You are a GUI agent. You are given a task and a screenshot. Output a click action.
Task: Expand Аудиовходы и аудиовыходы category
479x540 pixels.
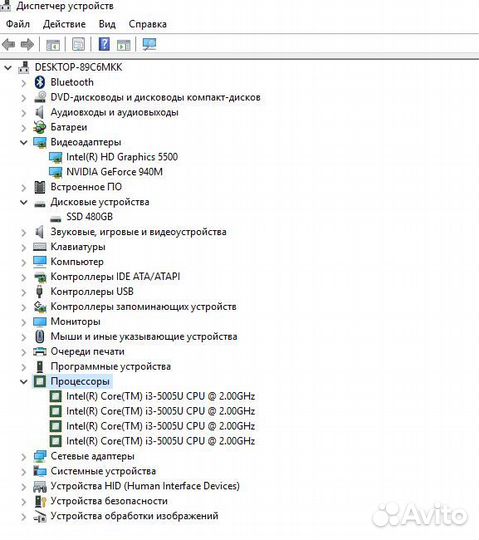23,113
